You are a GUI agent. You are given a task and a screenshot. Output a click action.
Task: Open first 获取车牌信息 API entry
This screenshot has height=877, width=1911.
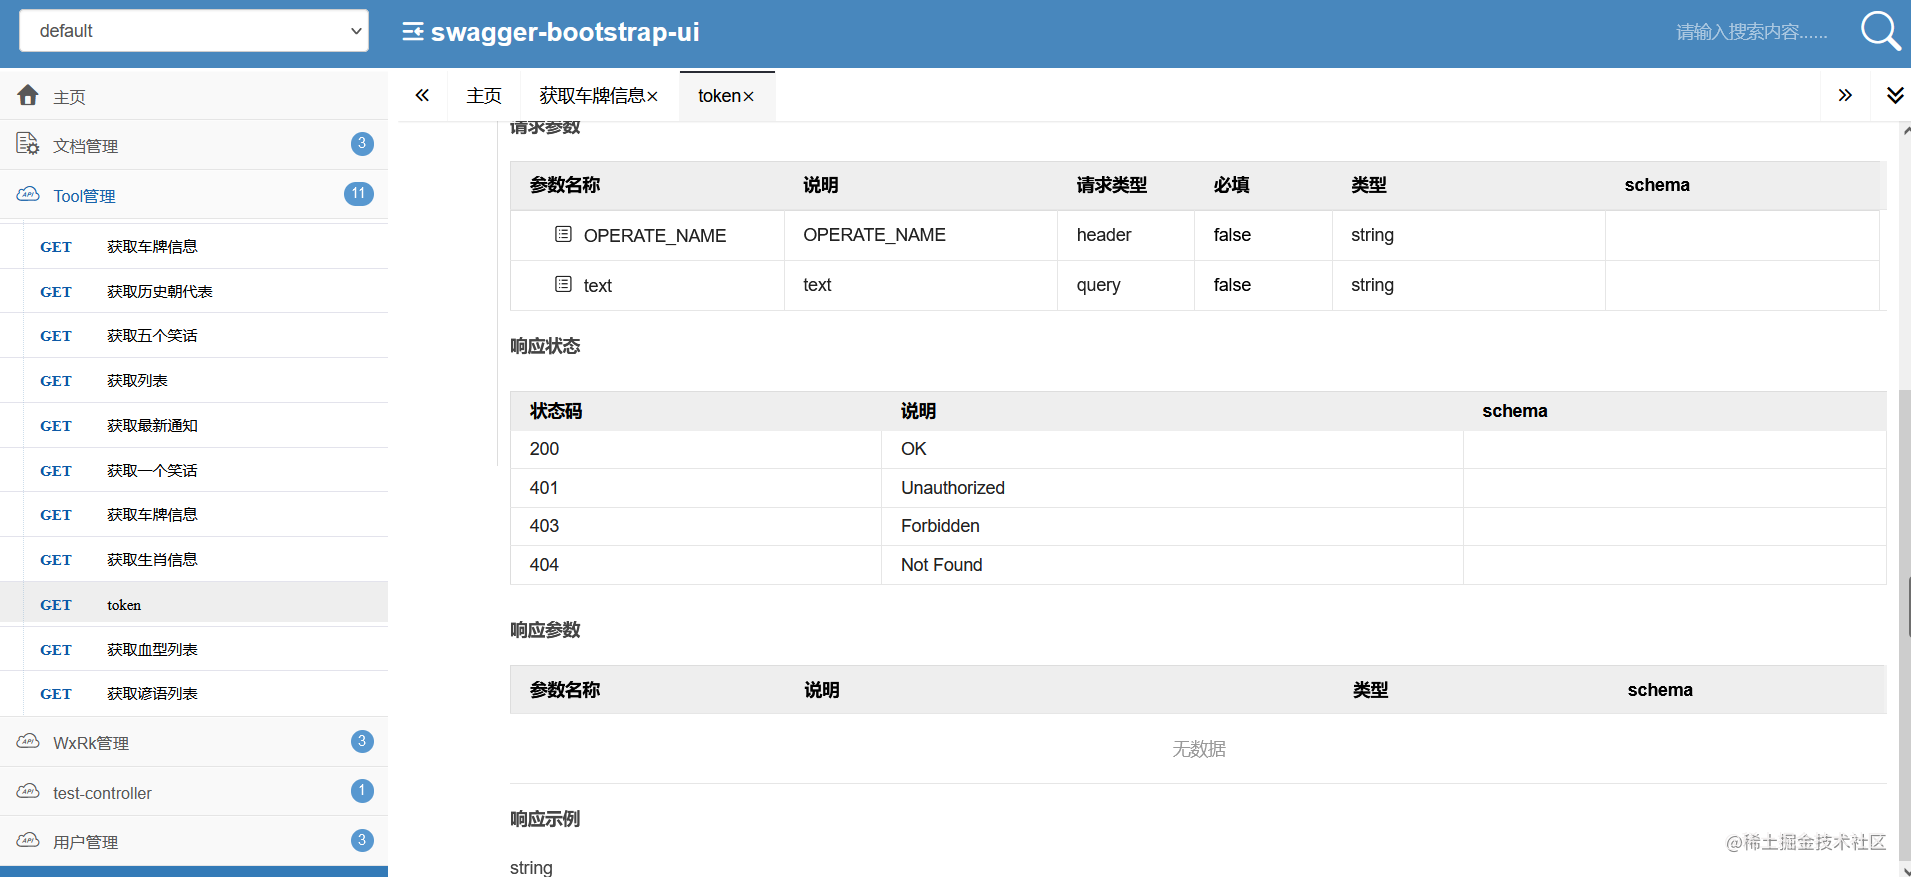(194, 247)
